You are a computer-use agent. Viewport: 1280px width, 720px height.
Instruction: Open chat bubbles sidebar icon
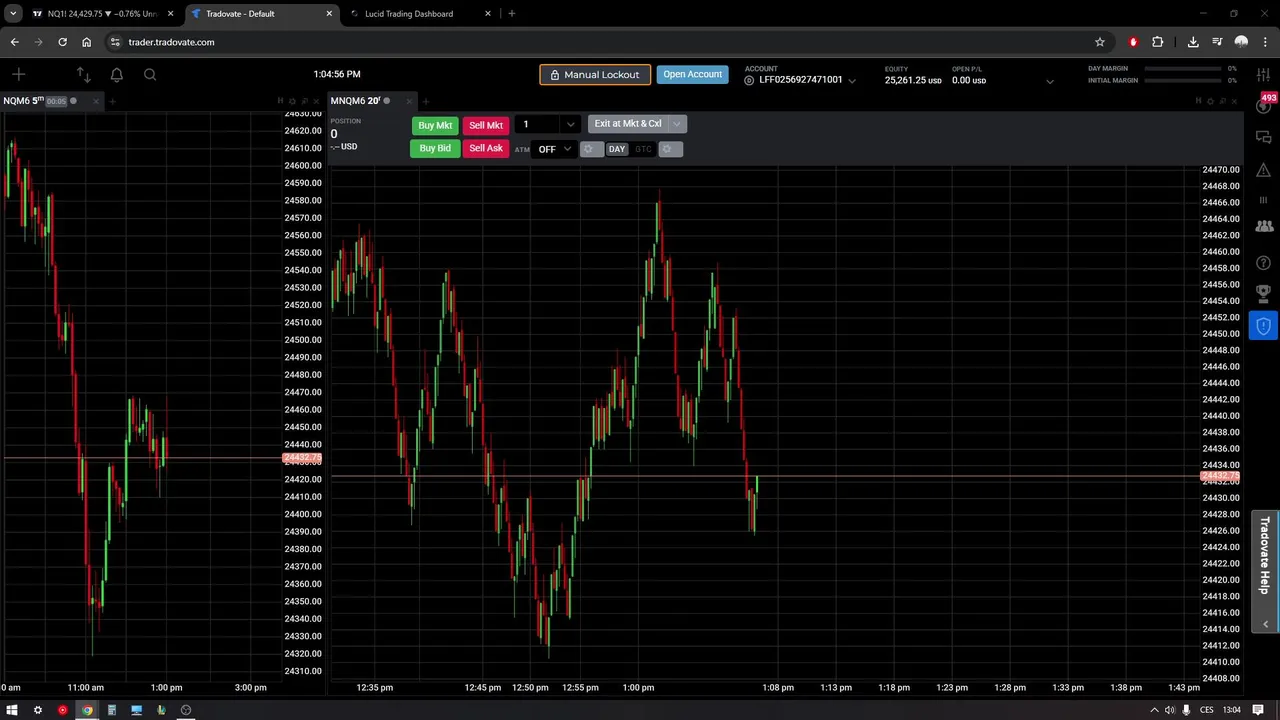click(1264, 137)
